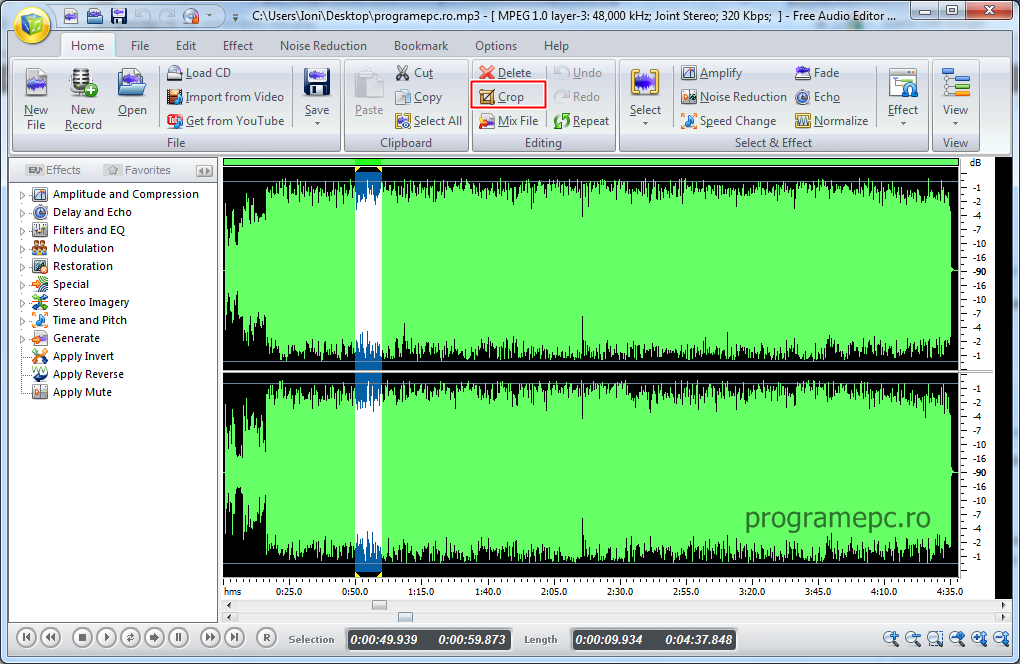Expand Filters and EQ category

pos(22,230)
